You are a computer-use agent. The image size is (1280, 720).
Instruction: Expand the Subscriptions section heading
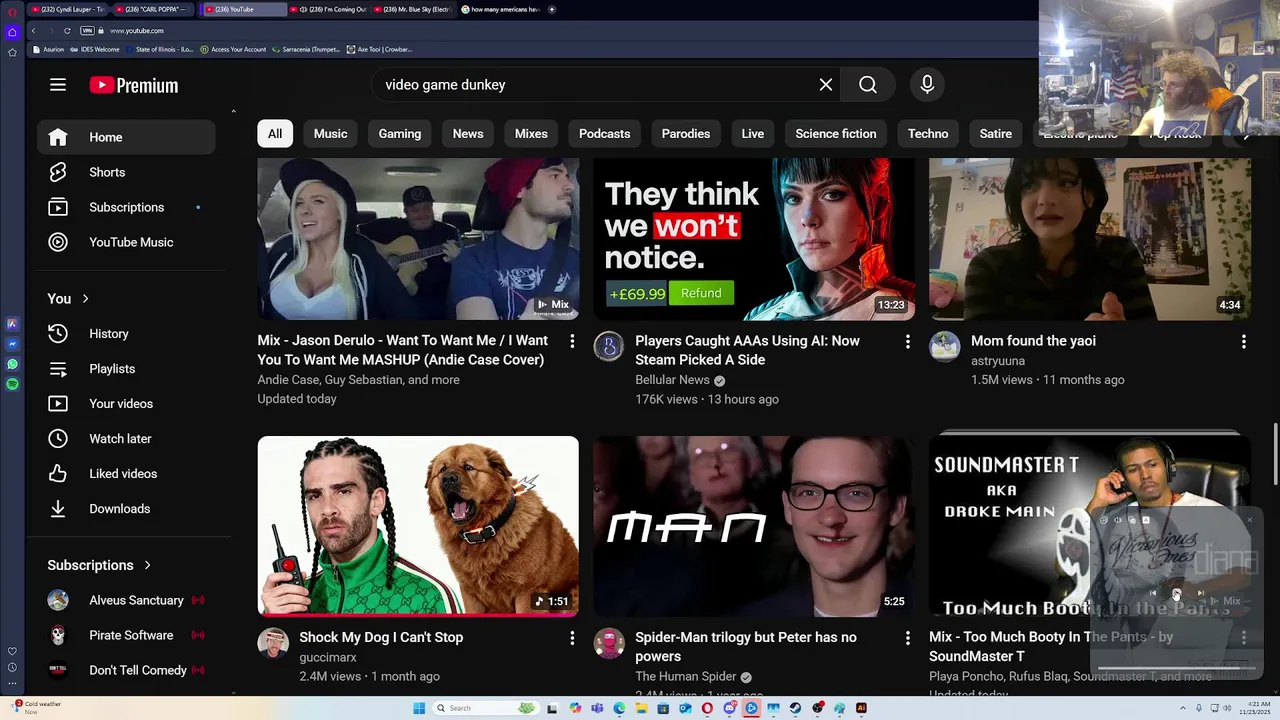(99, 565)
